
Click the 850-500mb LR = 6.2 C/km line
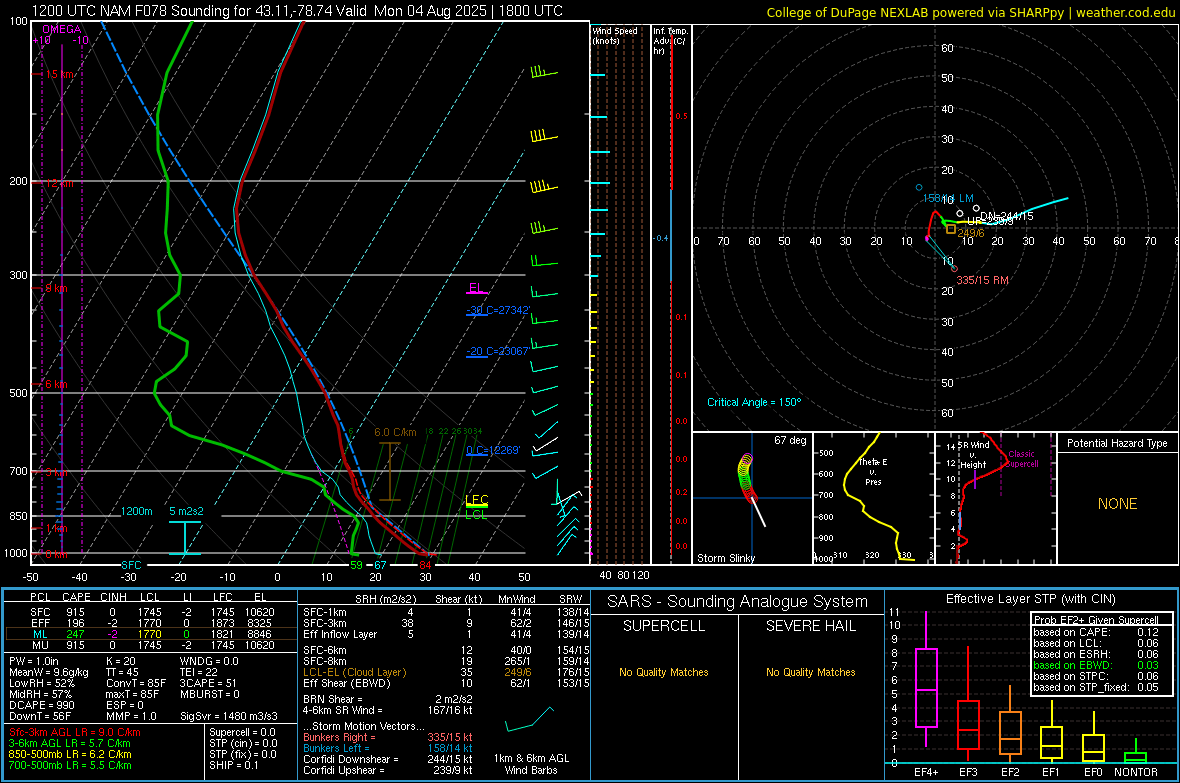click(x=70, y=754)
